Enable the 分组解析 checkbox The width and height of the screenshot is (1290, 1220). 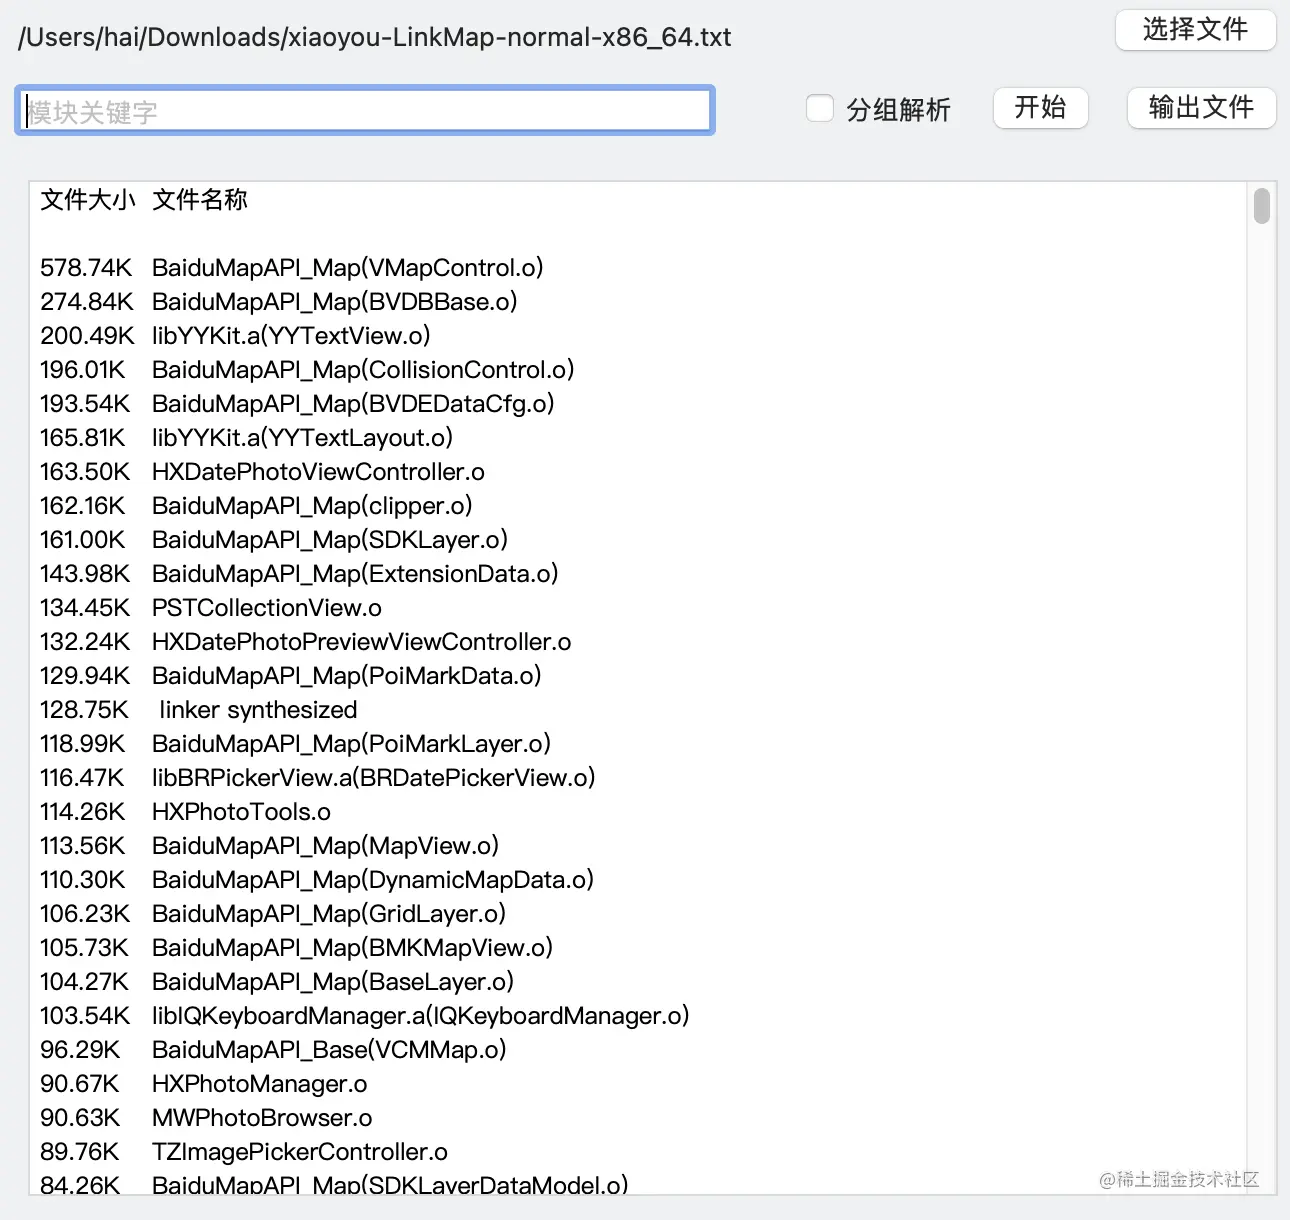pos(820,108)
